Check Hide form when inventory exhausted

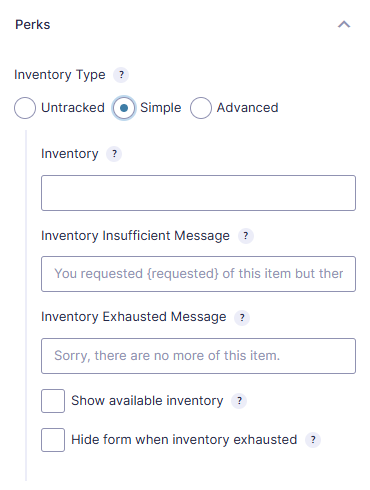pyautogui.click(x=53, y=440)
